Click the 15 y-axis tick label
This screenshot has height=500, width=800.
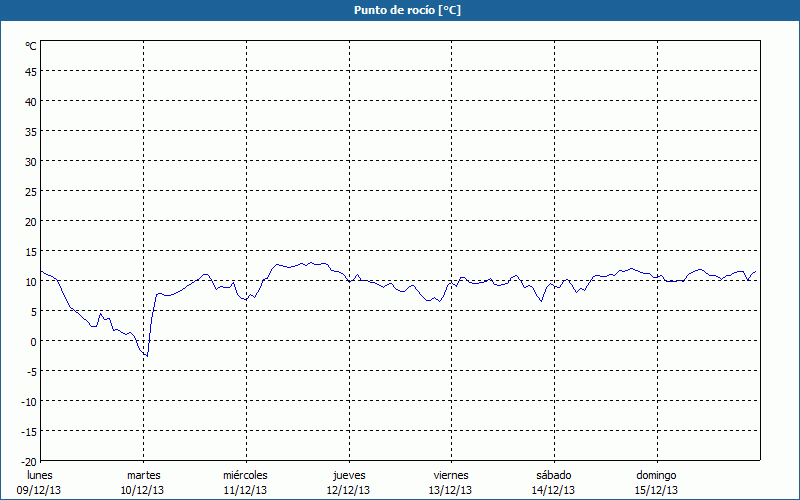(x=30, y=251)
